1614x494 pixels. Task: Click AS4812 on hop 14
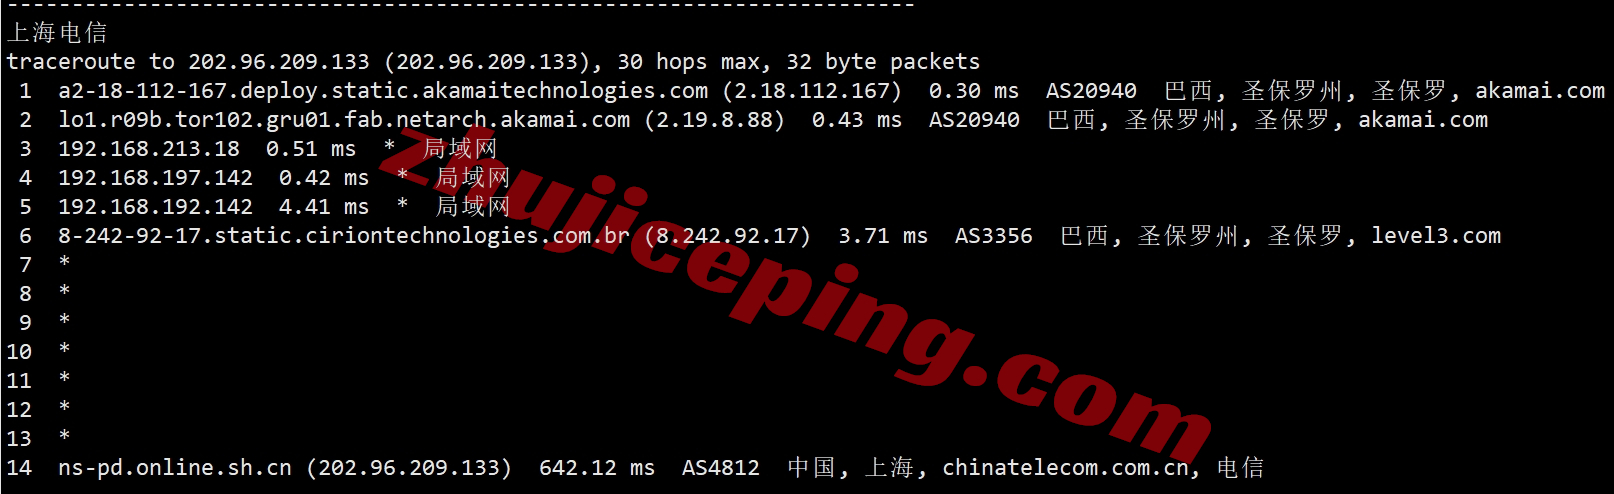[721, 468]
